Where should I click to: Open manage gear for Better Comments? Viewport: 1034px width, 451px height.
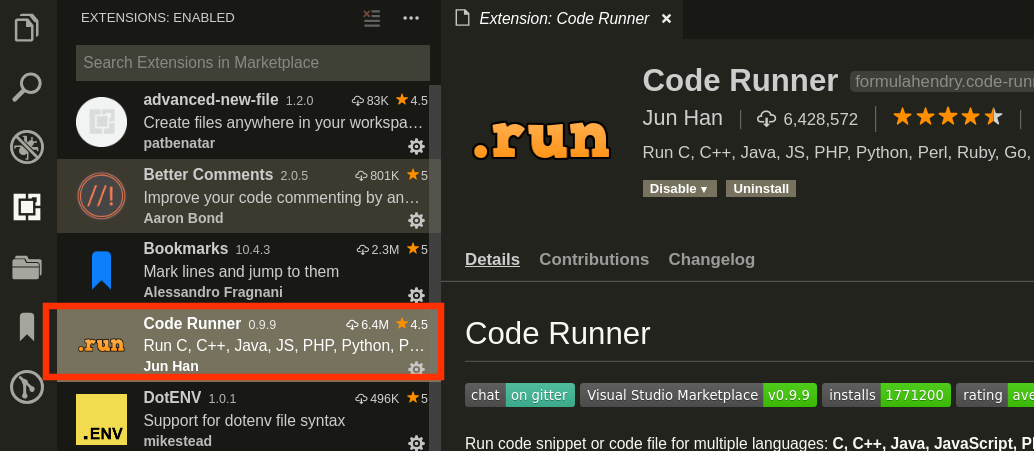pyautogui.click(x=416, y=220)
